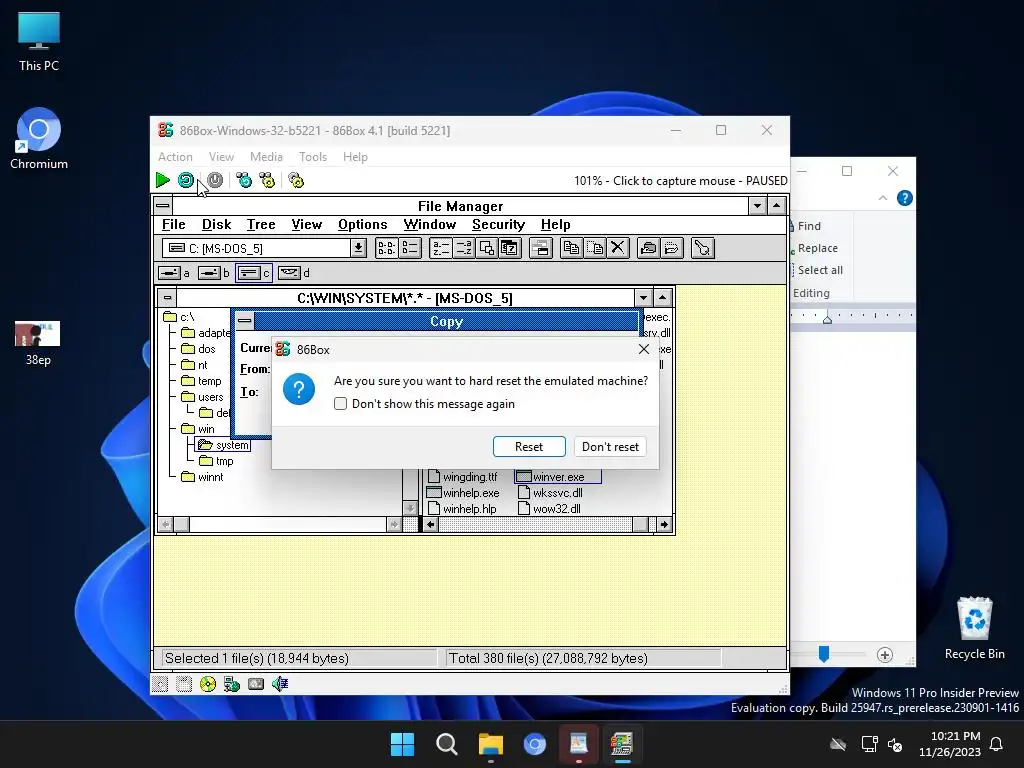This screenshot has width=1024, height=768.
Task: Select the winnt folder in tree
Action: point(202,477)
